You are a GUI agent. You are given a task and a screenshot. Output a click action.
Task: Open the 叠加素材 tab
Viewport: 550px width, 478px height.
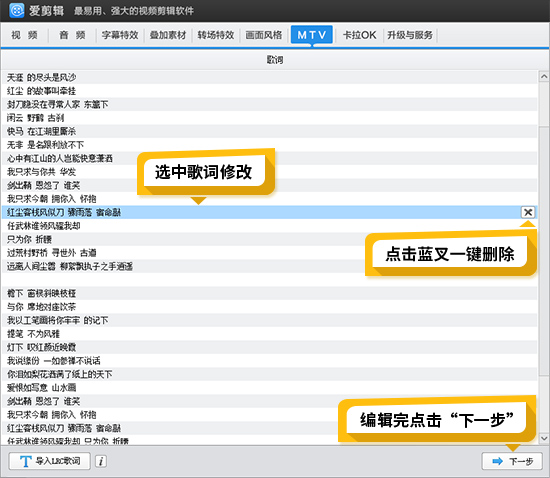[x=168, y=35]
